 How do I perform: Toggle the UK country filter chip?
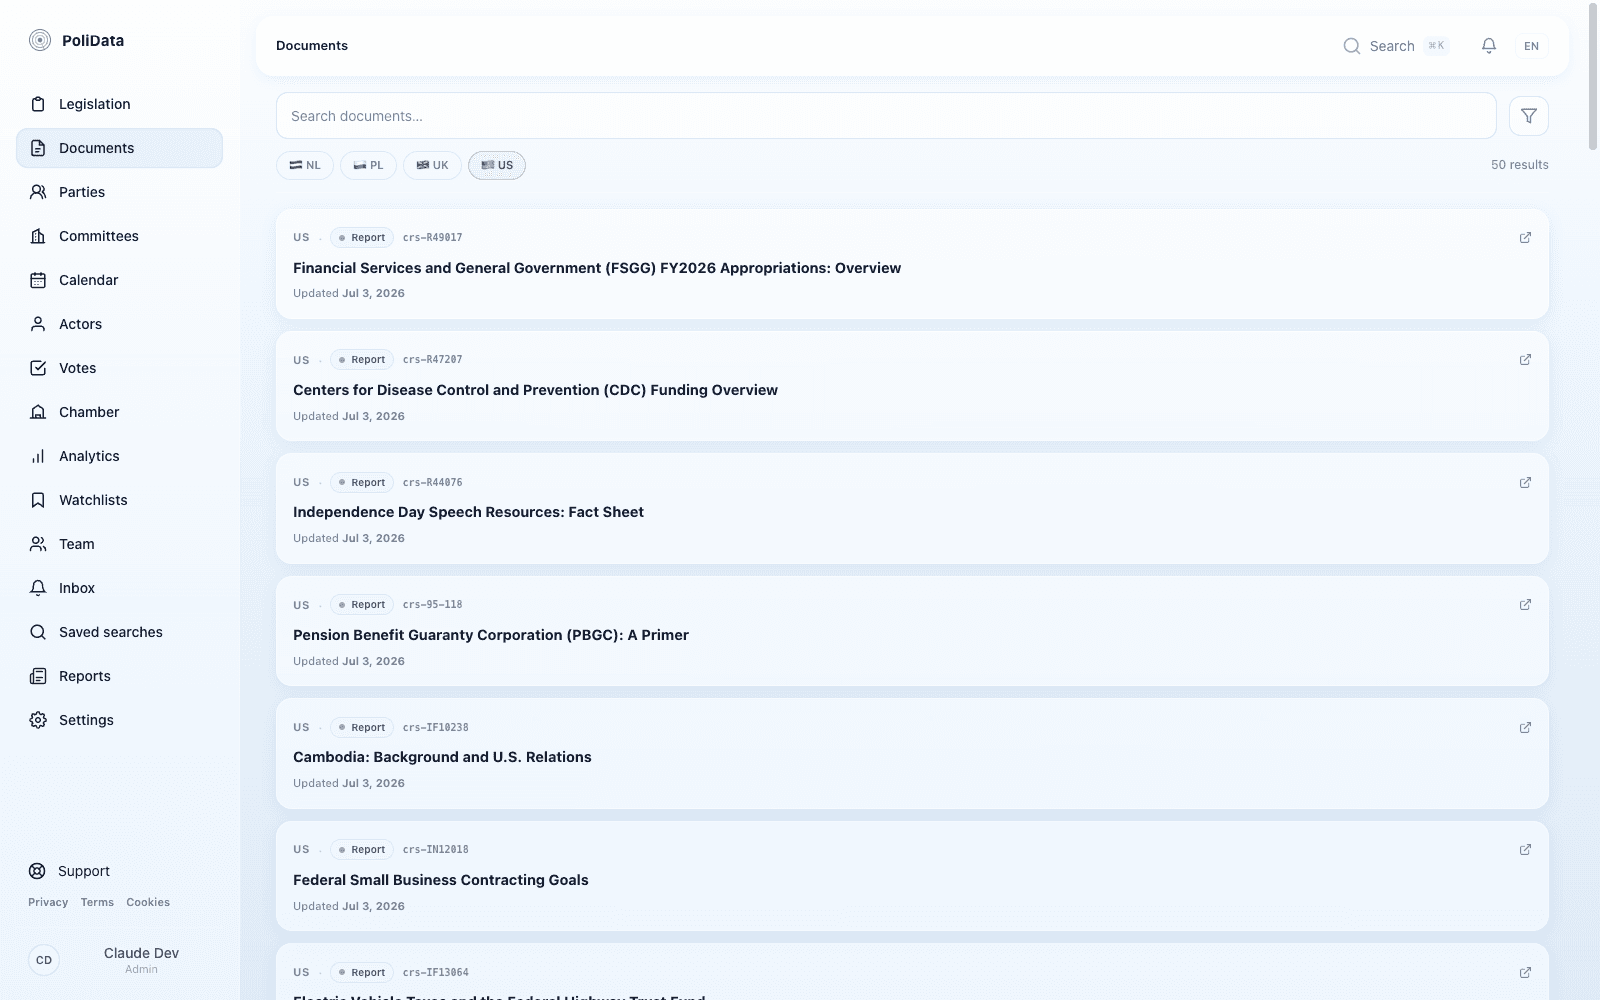coord(432,165)
